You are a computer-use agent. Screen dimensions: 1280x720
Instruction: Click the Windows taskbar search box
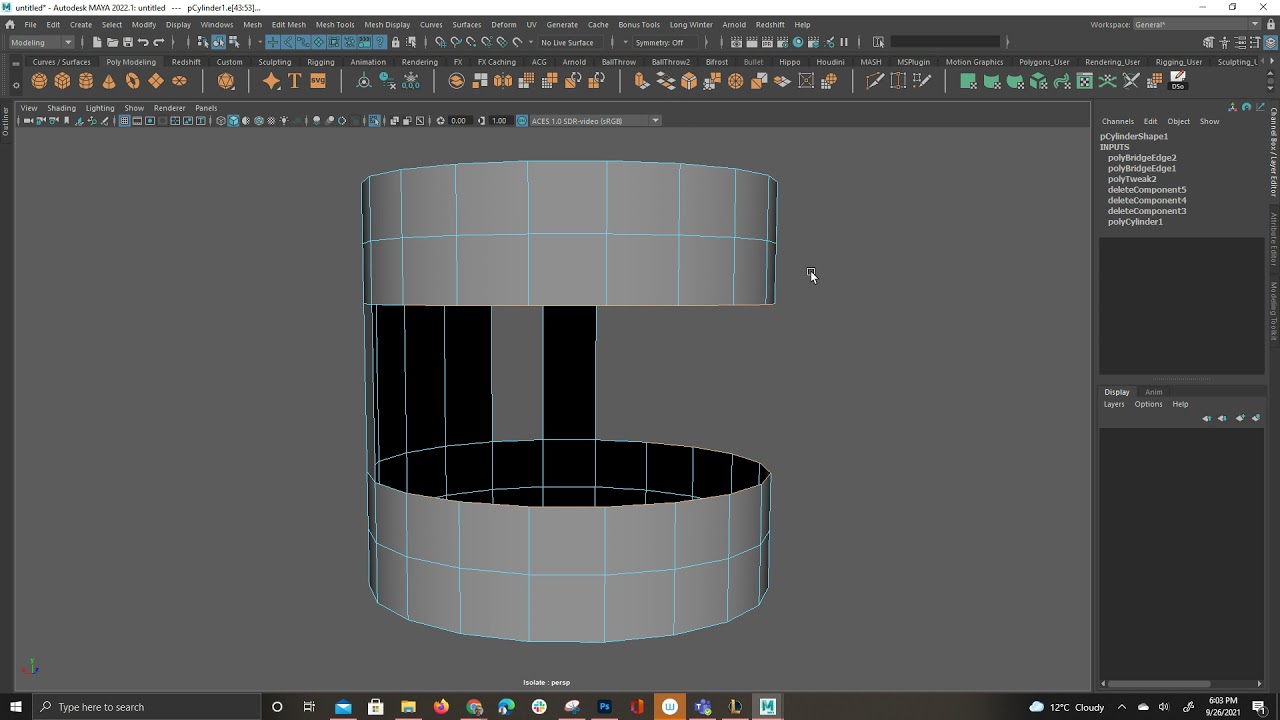click(145, 707)
